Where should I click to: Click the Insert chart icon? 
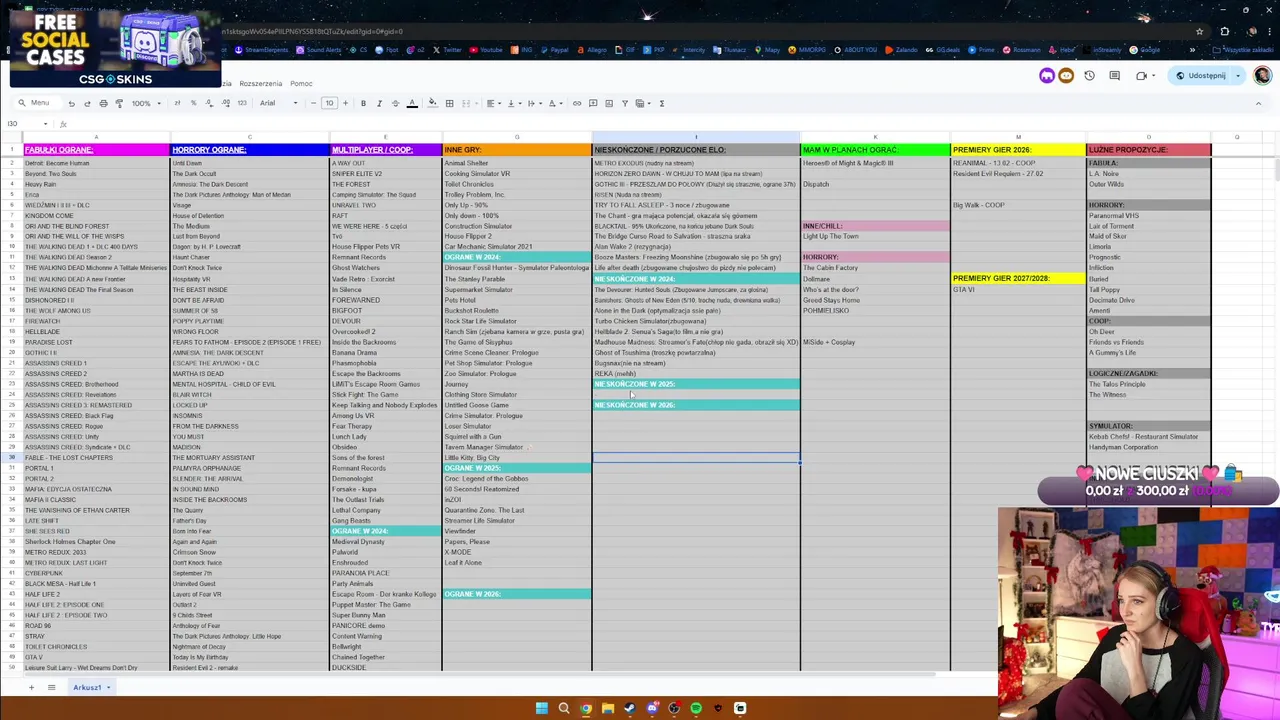(609, 103)
